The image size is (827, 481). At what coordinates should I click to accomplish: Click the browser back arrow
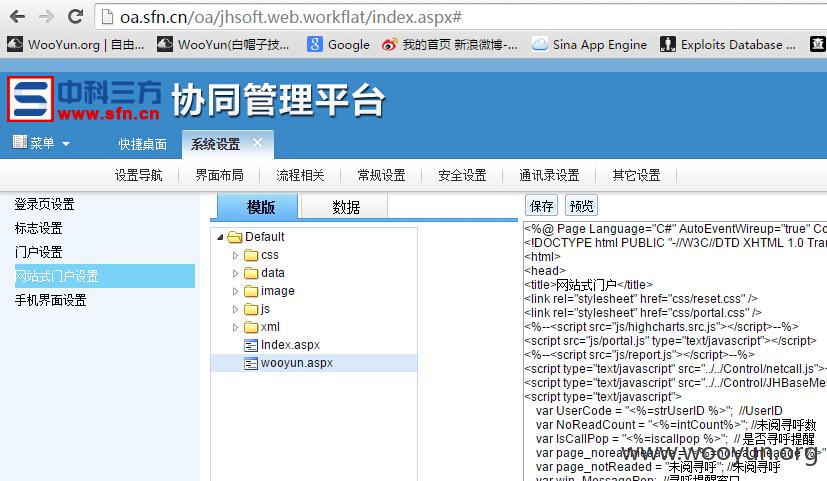pyautogui.click(x=18, y=17)
